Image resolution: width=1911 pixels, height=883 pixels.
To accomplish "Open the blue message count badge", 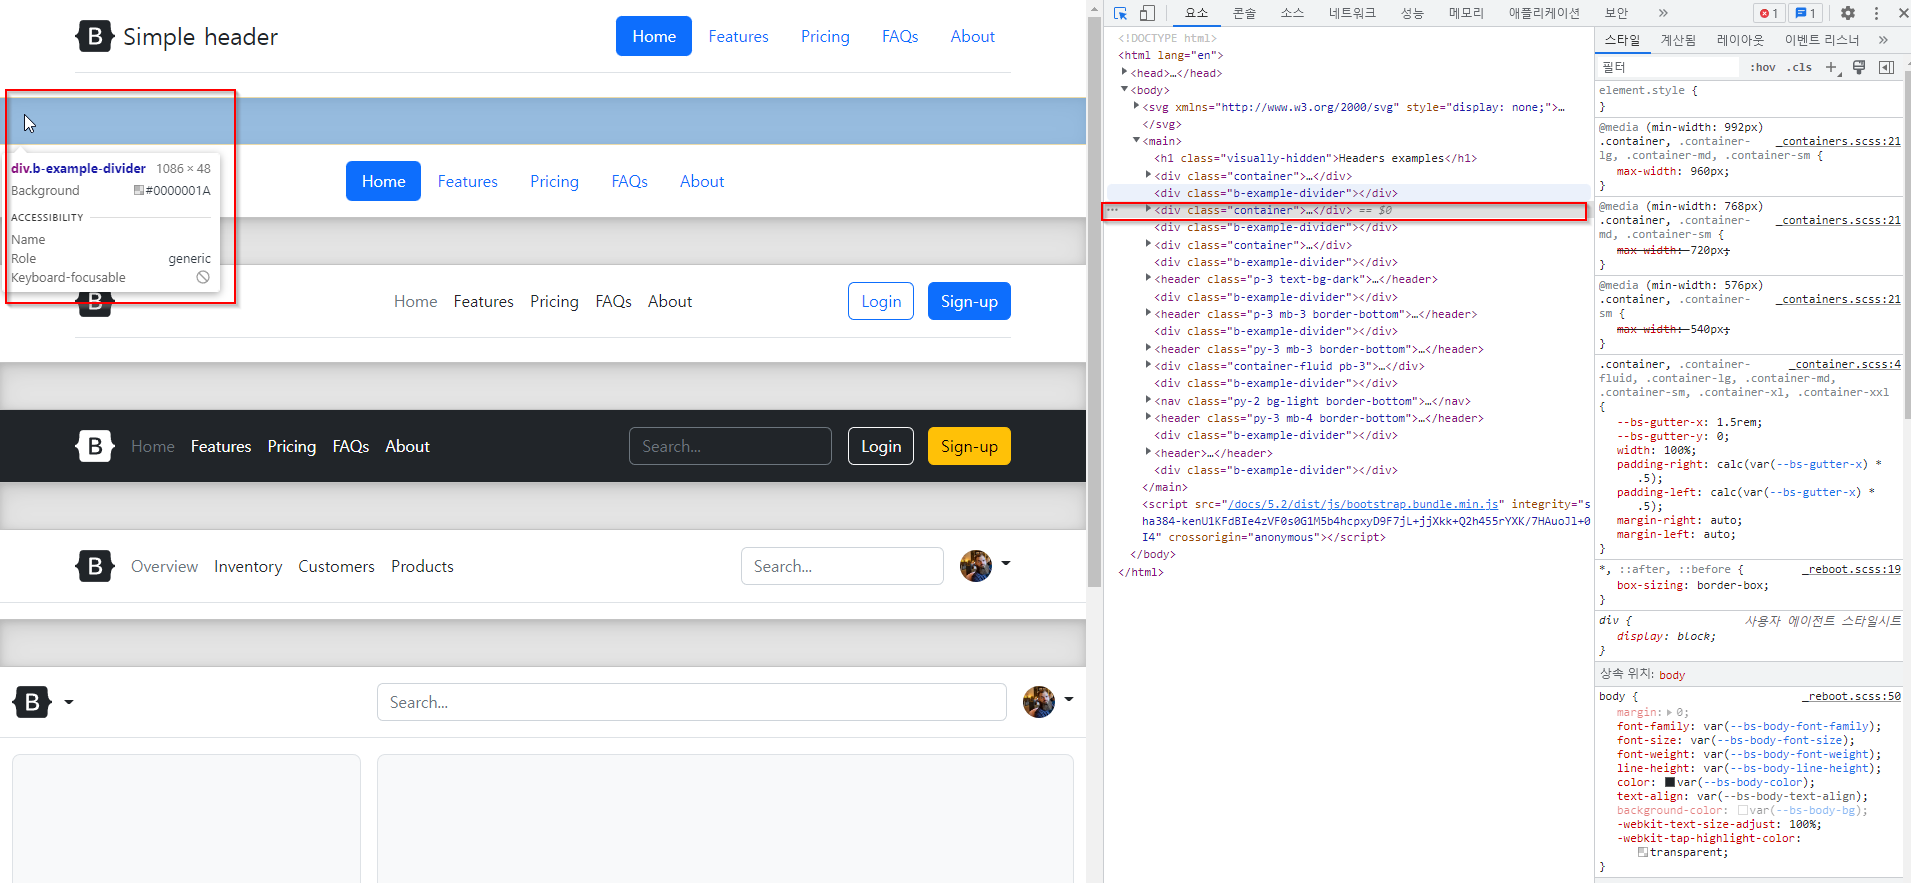I will [x=1806, y=13].
